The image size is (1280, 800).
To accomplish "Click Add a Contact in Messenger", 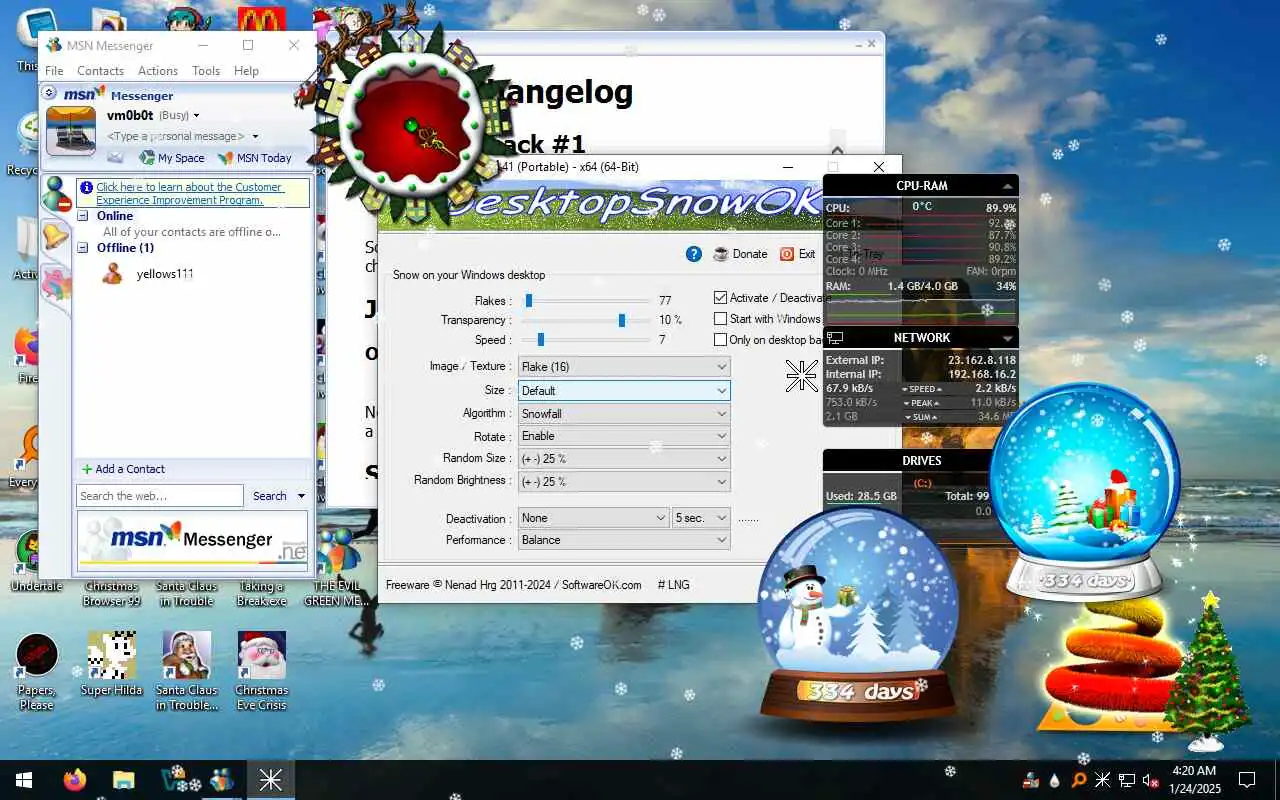I will tap(123, 469).
